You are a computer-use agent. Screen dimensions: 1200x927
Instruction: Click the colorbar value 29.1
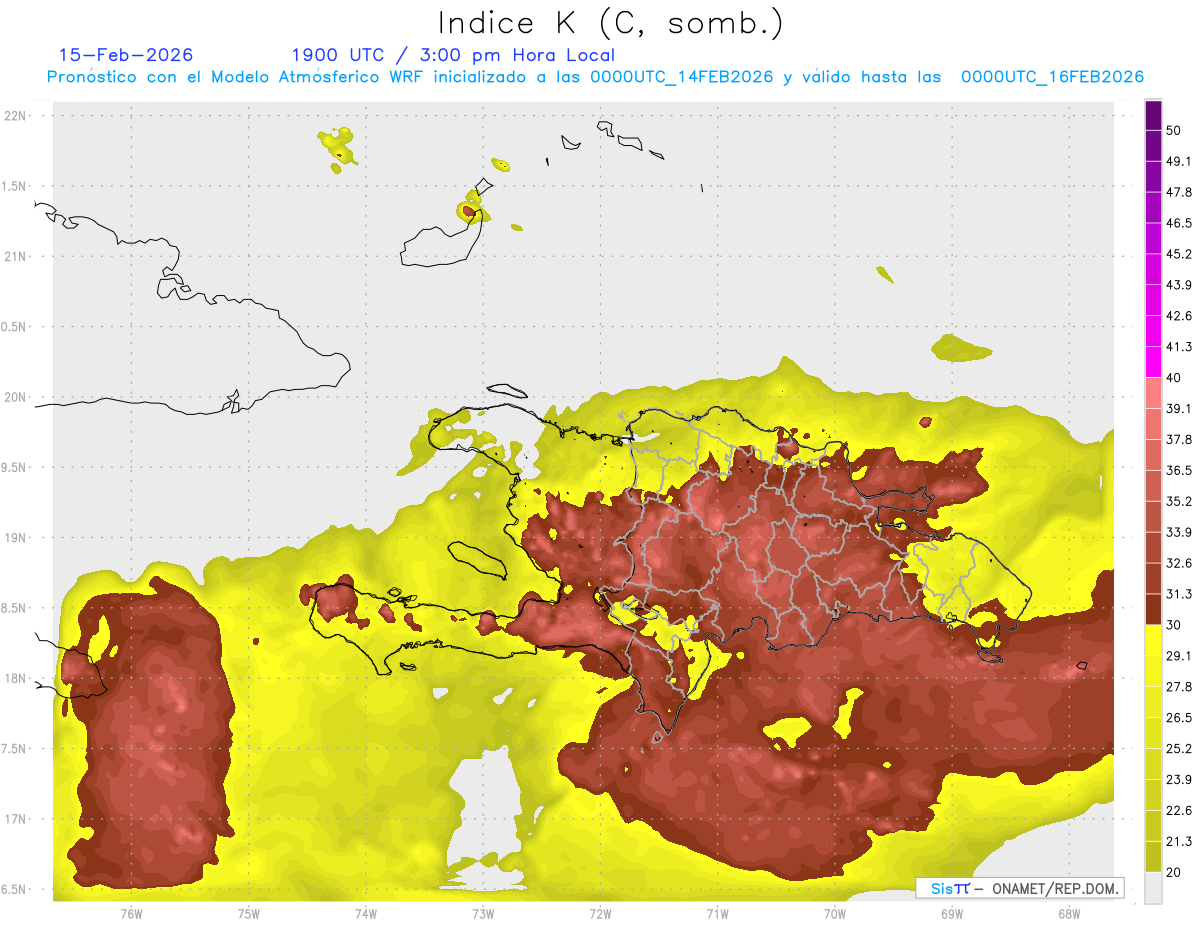tap(1179, 656)
